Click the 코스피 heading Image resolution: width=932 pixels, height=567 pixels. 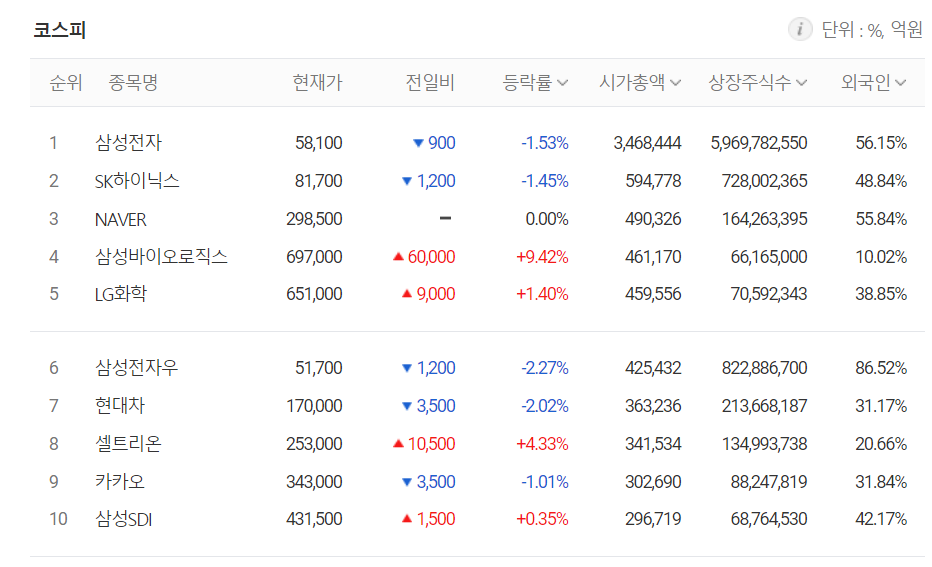59,30
